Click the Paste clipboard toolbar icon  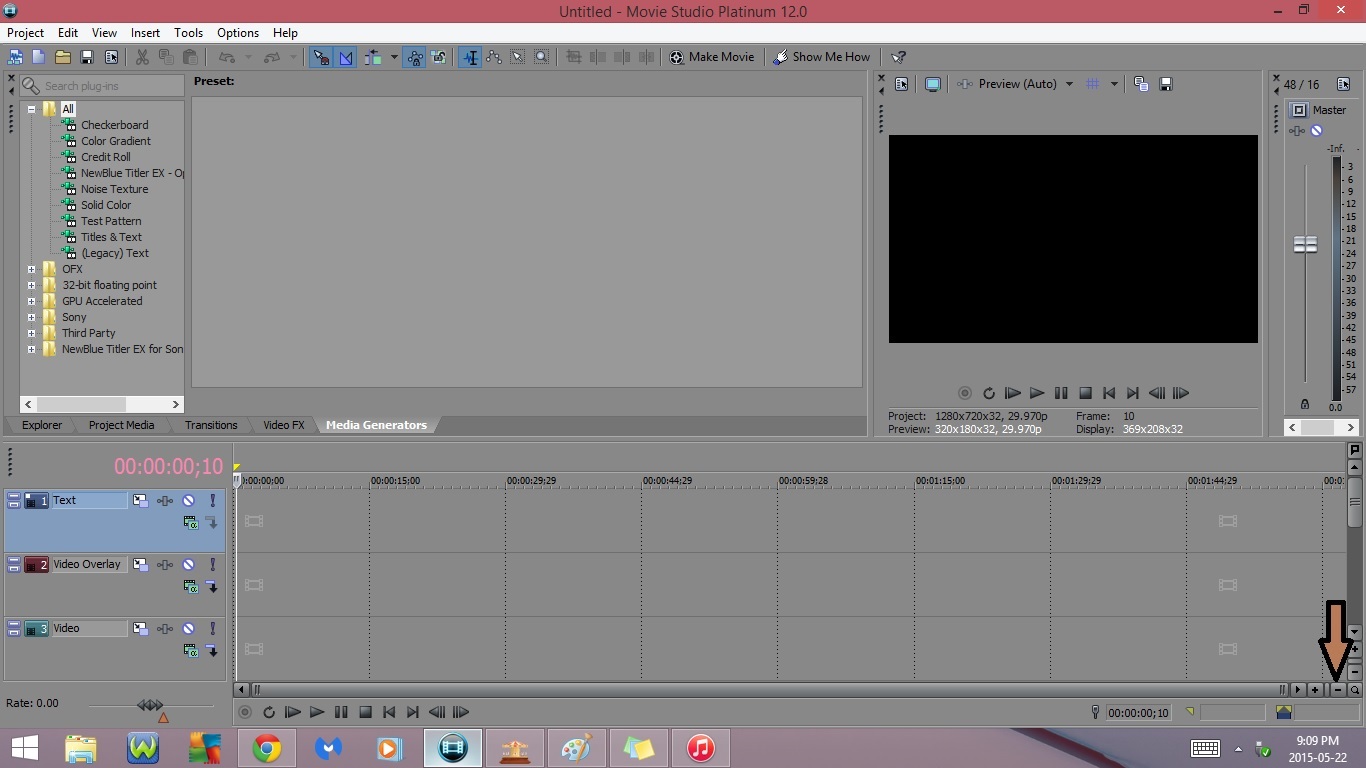click(x=190, y=57)
